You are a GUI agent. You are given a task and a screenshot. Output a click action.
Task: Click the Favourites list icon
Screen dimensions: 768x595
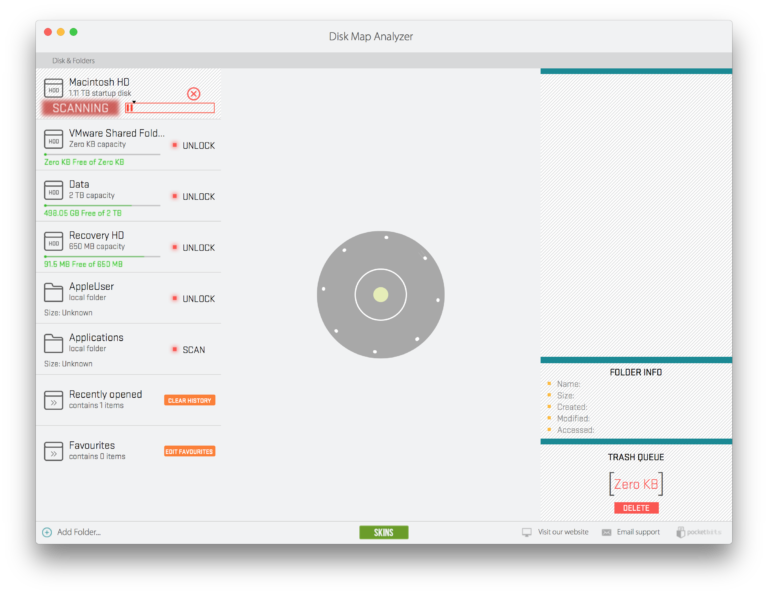click(53, 451)
